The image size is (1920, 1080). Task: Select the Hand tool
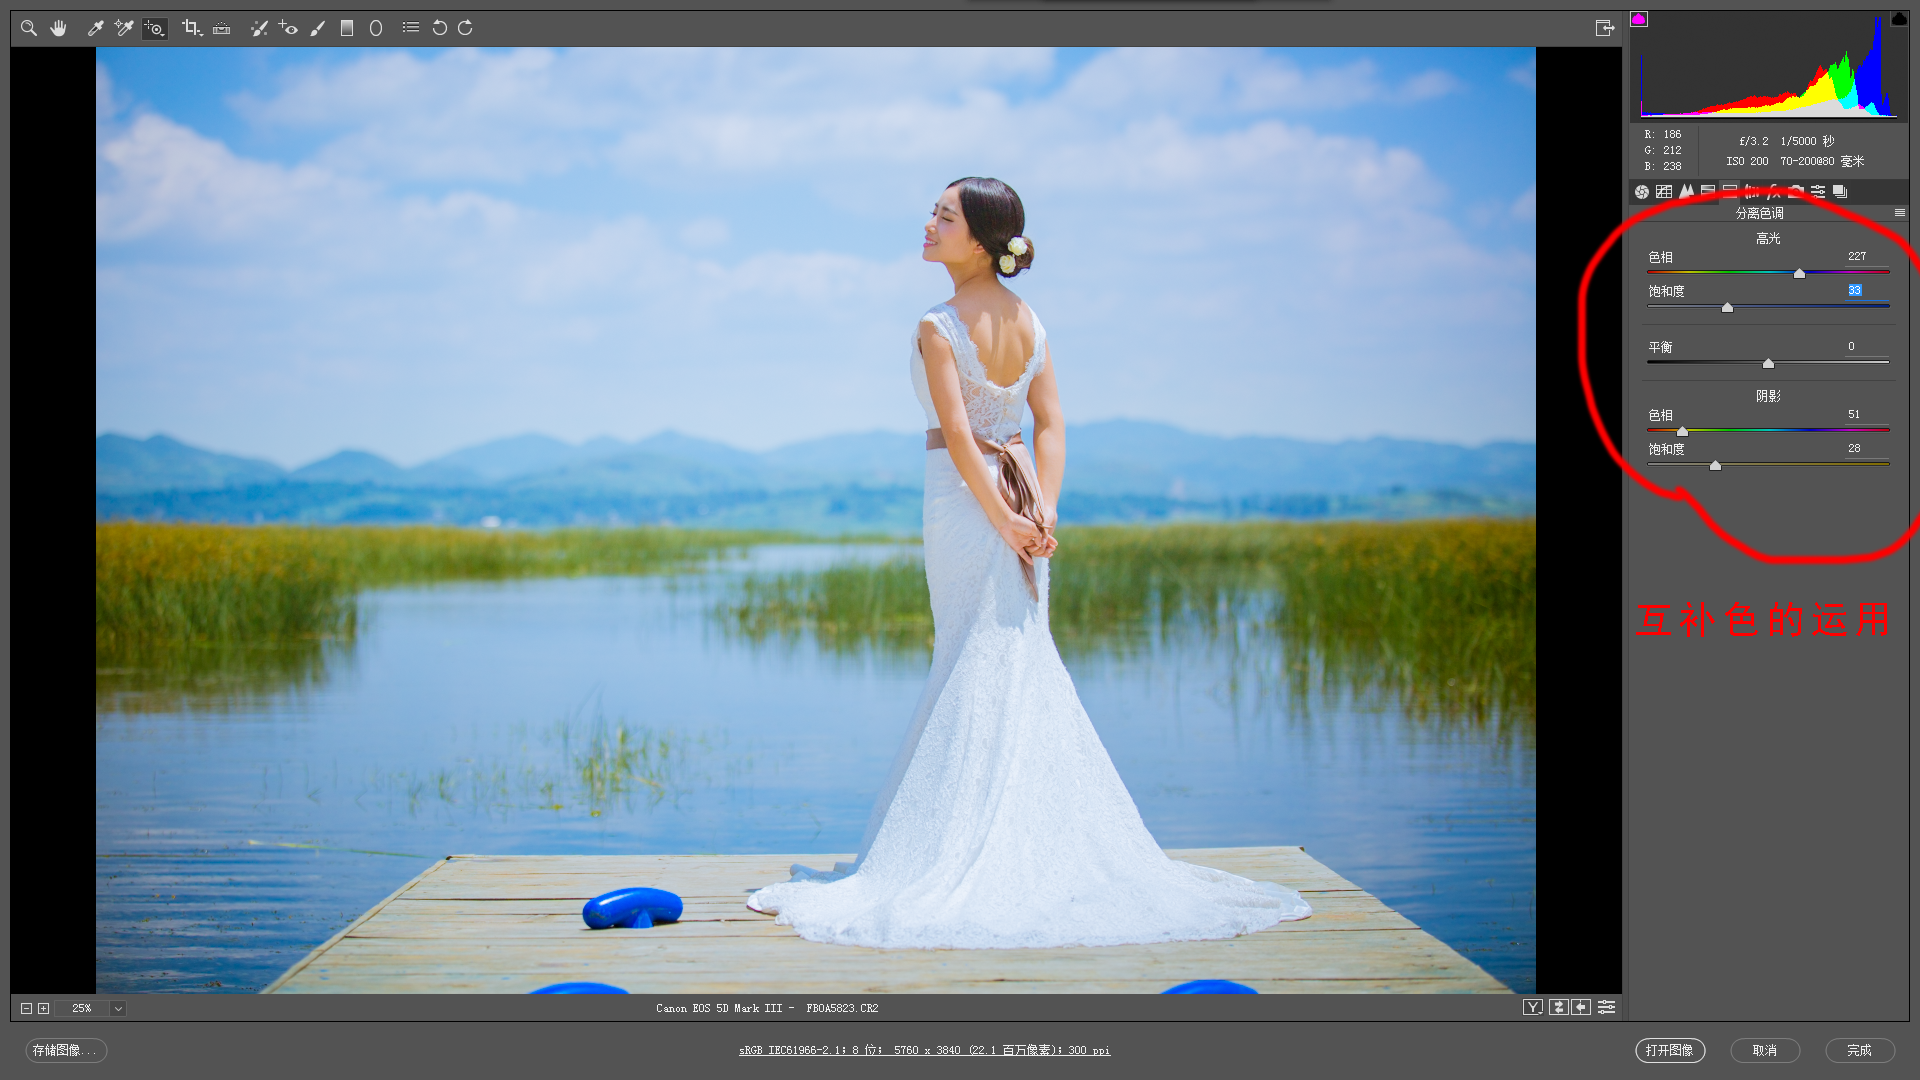[59, 28]
